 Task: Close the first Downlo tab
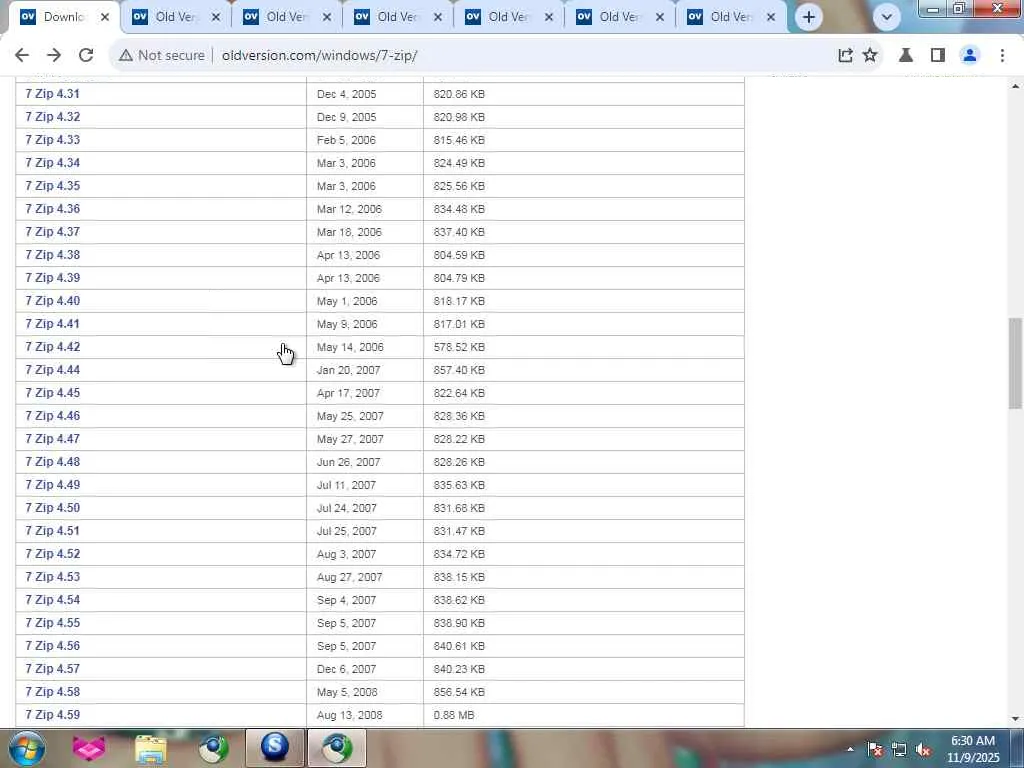(x=104, y=17)
